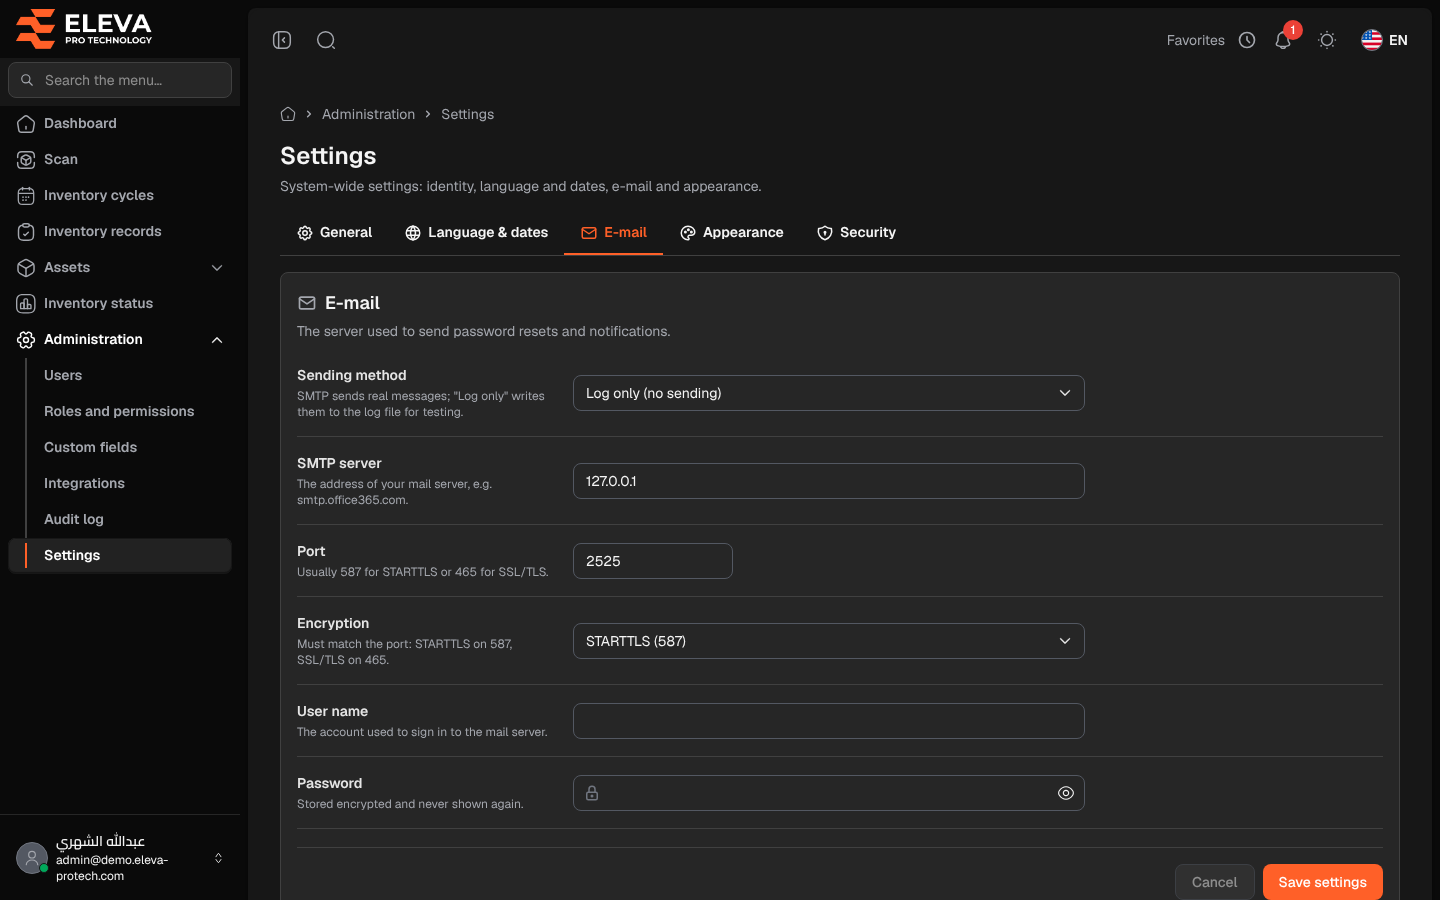Click the US flag language icon
The height and width of the screenshot is (900, 1440).
point(1372,40)
